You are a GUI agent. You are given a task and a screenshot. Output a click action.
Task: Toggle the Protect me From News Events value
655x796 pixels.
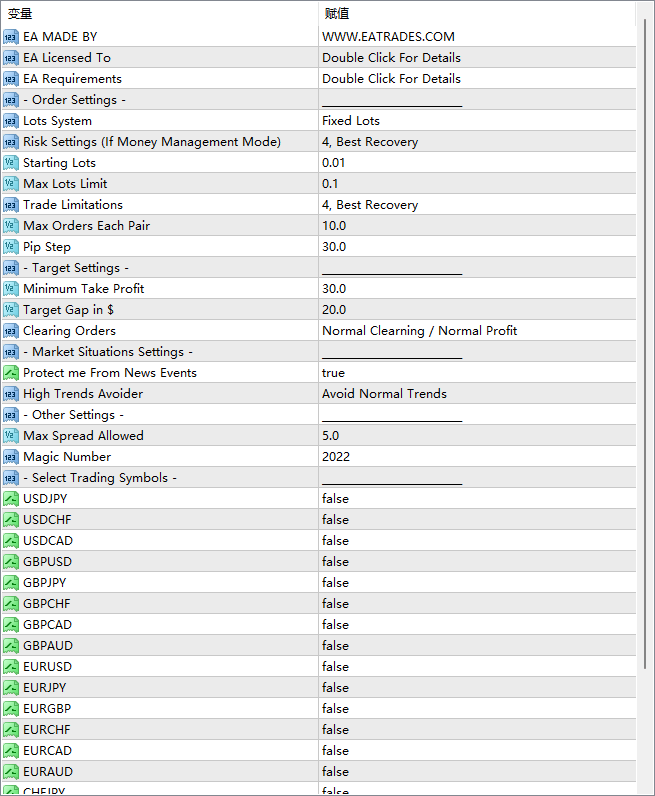coord(333,373)
